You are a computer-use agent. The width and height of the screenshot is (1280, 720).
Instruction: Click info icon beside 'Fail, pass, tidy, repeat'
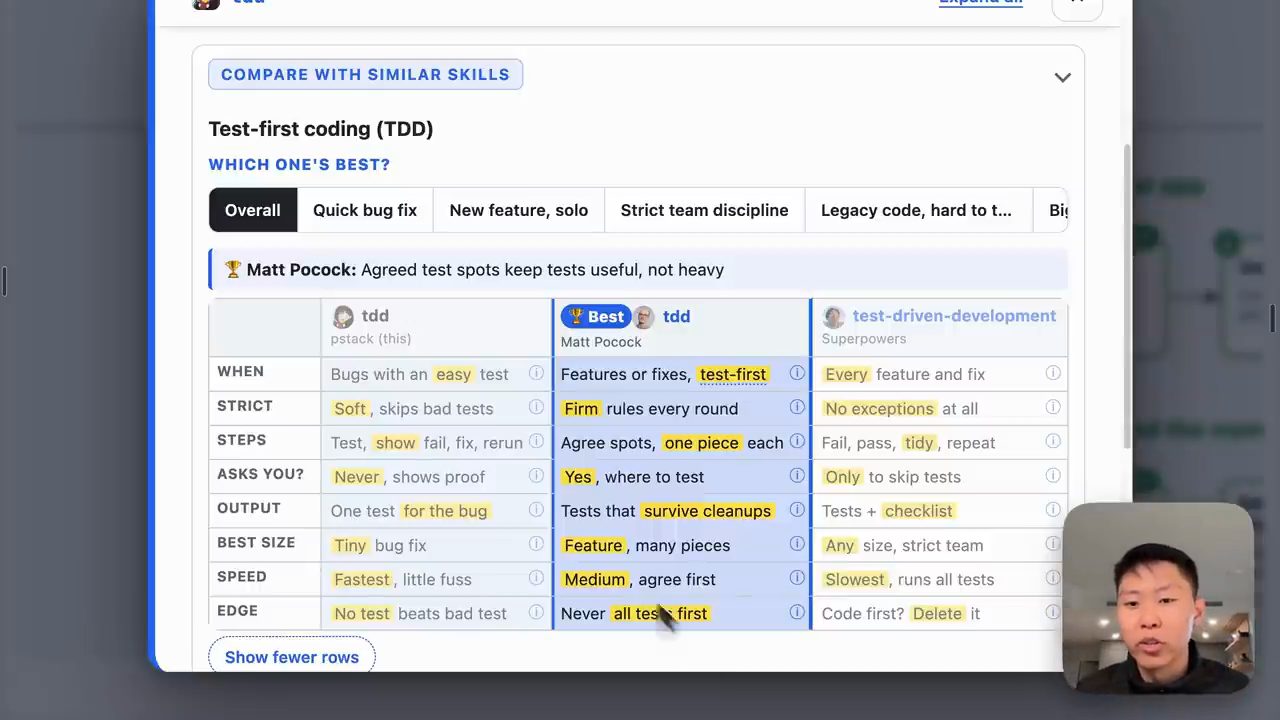tap(1053, 441)
